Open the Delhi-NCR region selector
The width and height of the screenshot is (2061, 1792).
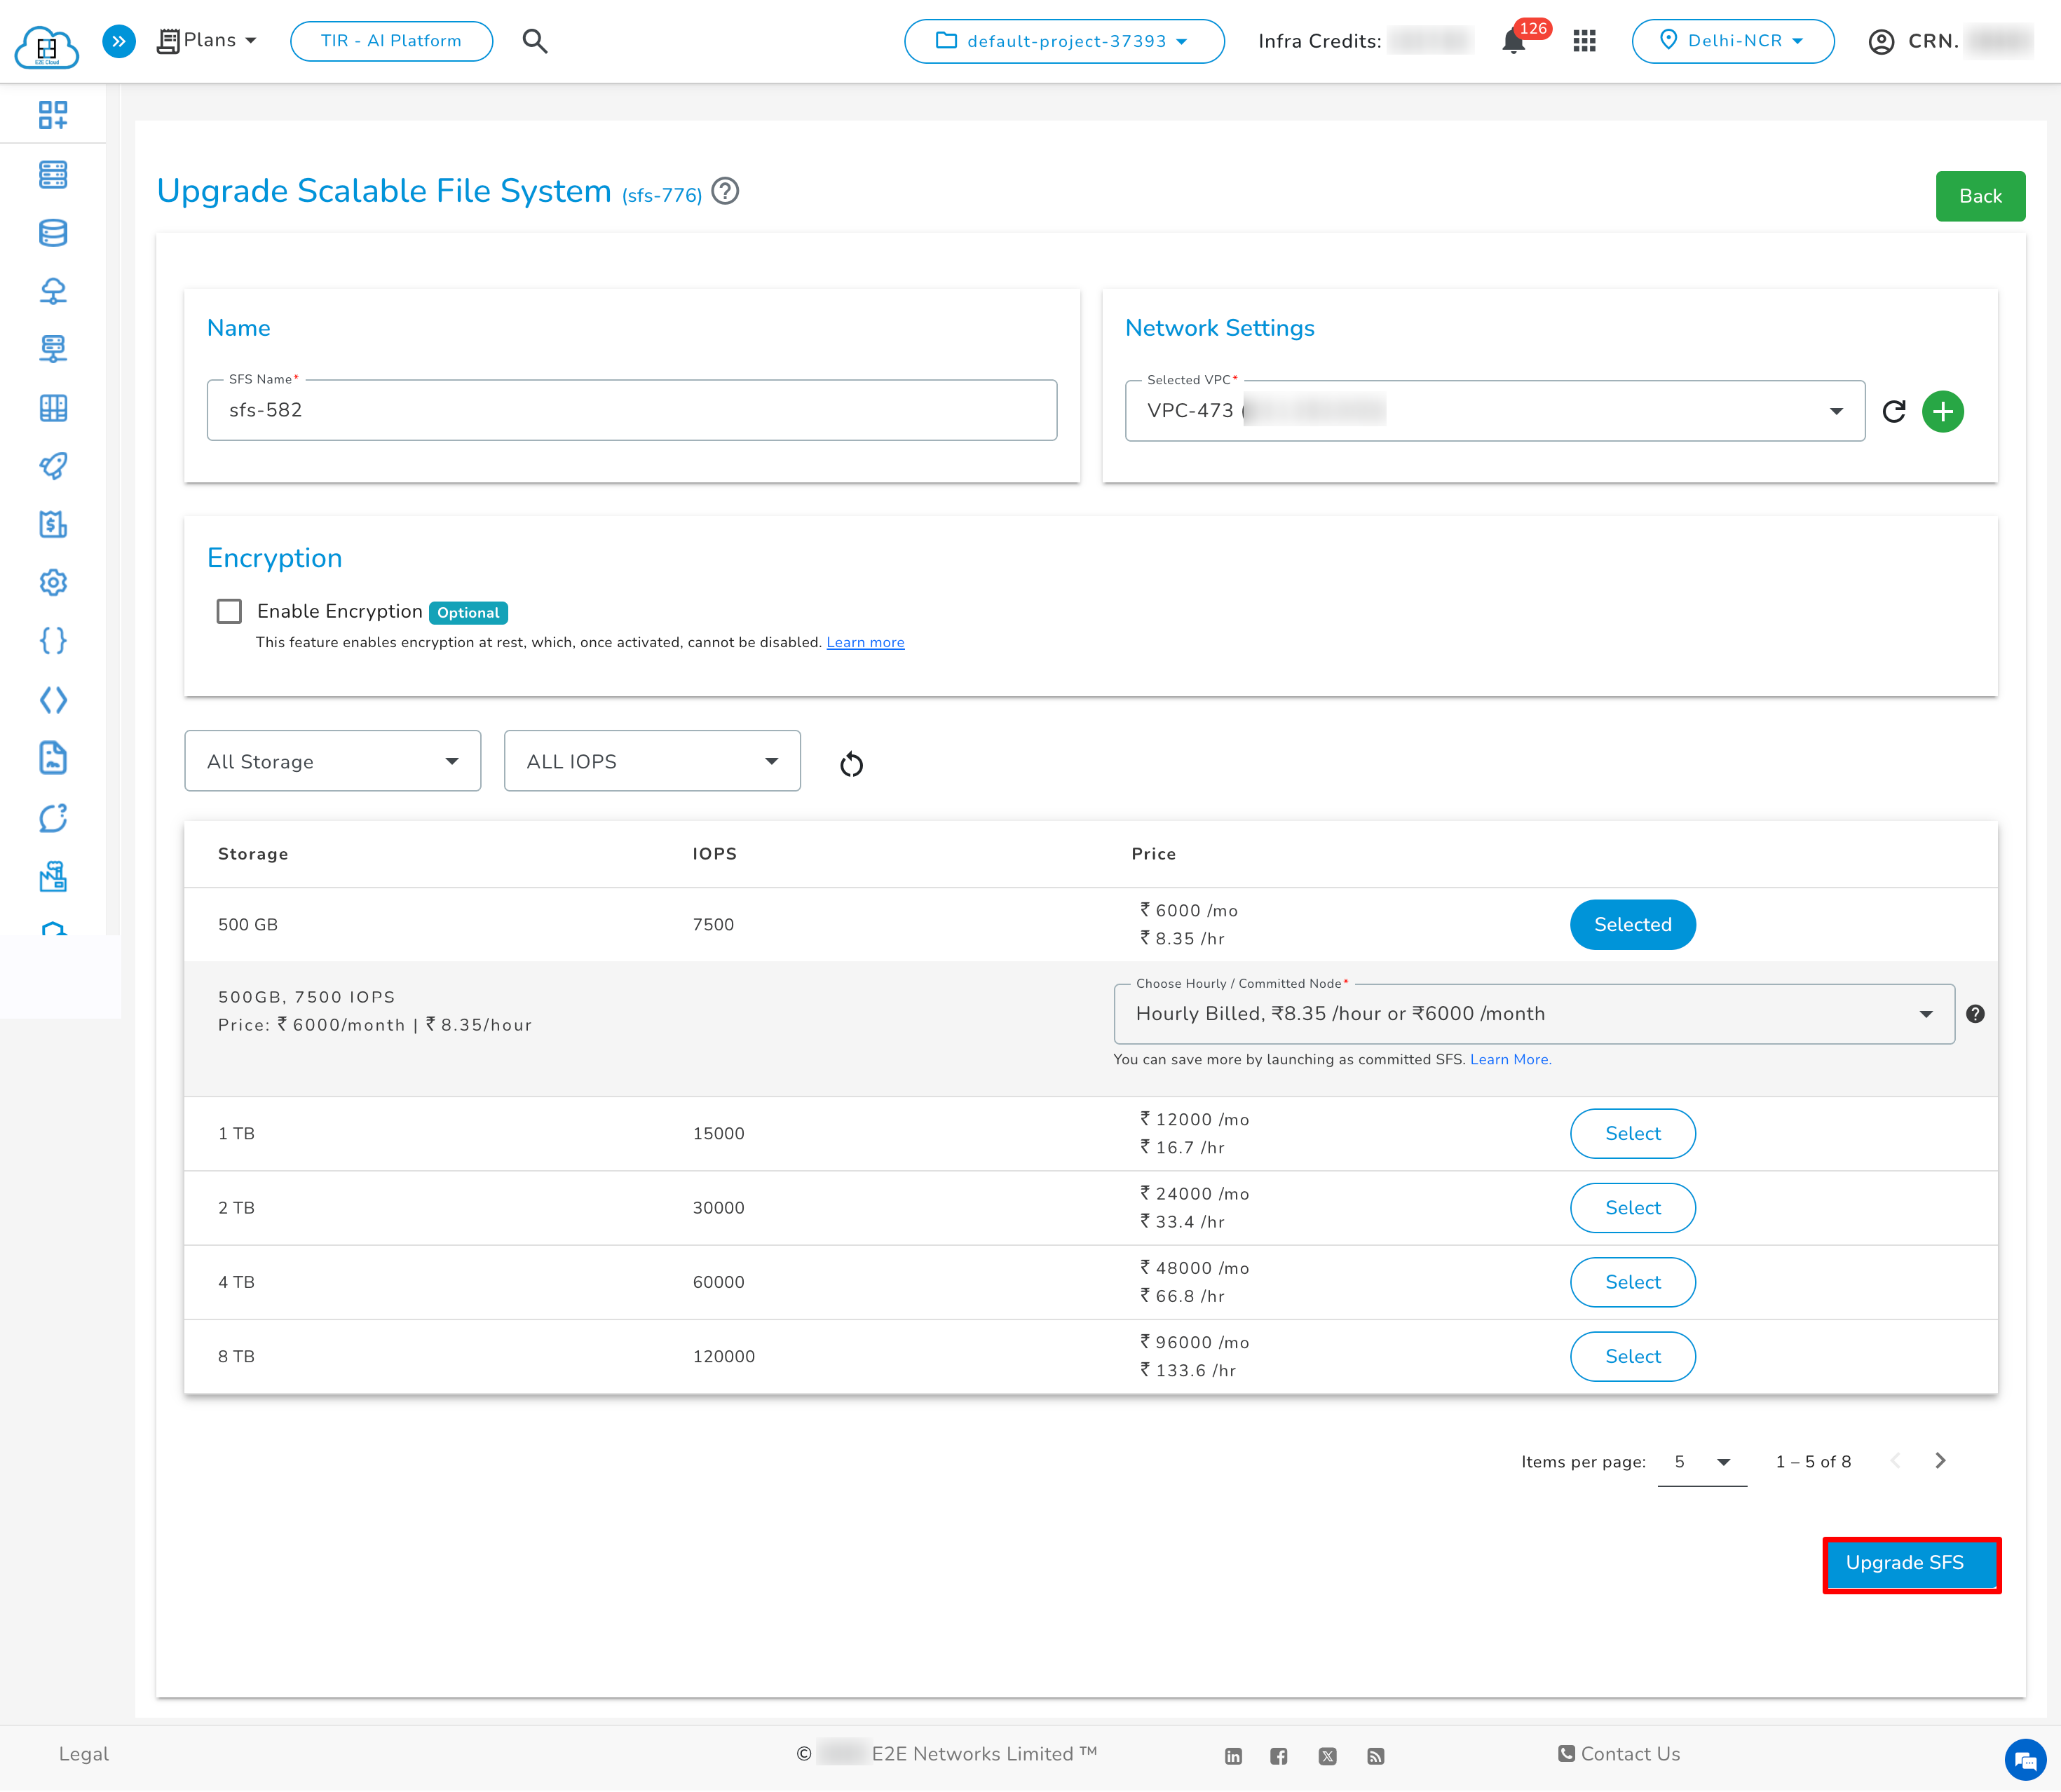click(x=1733, y=41)
